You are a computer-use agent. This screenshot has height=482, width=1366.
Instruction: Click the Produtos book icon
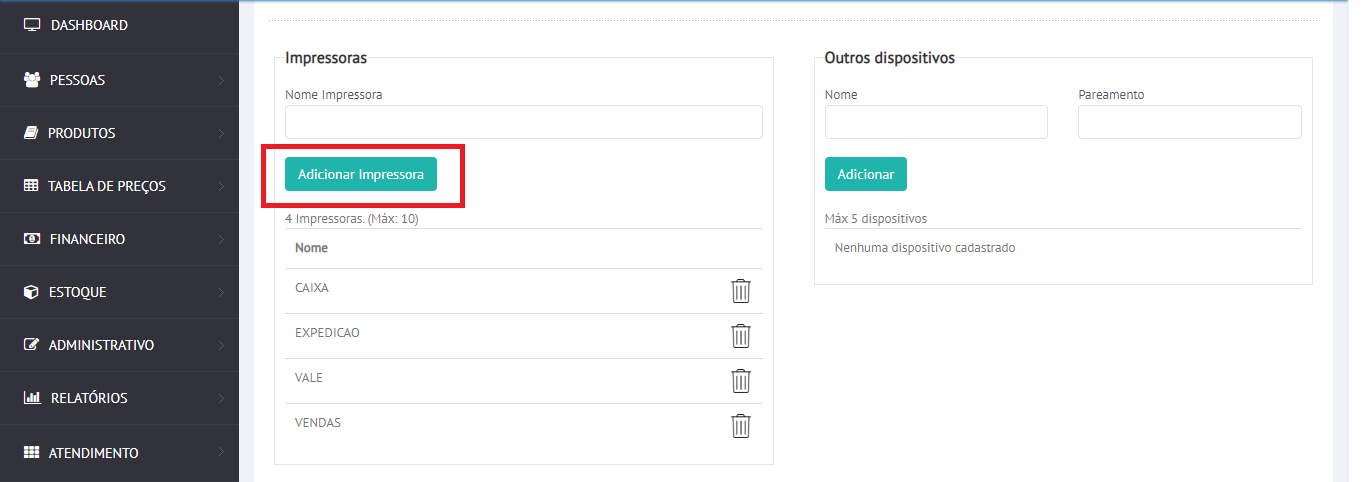pyautogui.click(x=31, y=133)
